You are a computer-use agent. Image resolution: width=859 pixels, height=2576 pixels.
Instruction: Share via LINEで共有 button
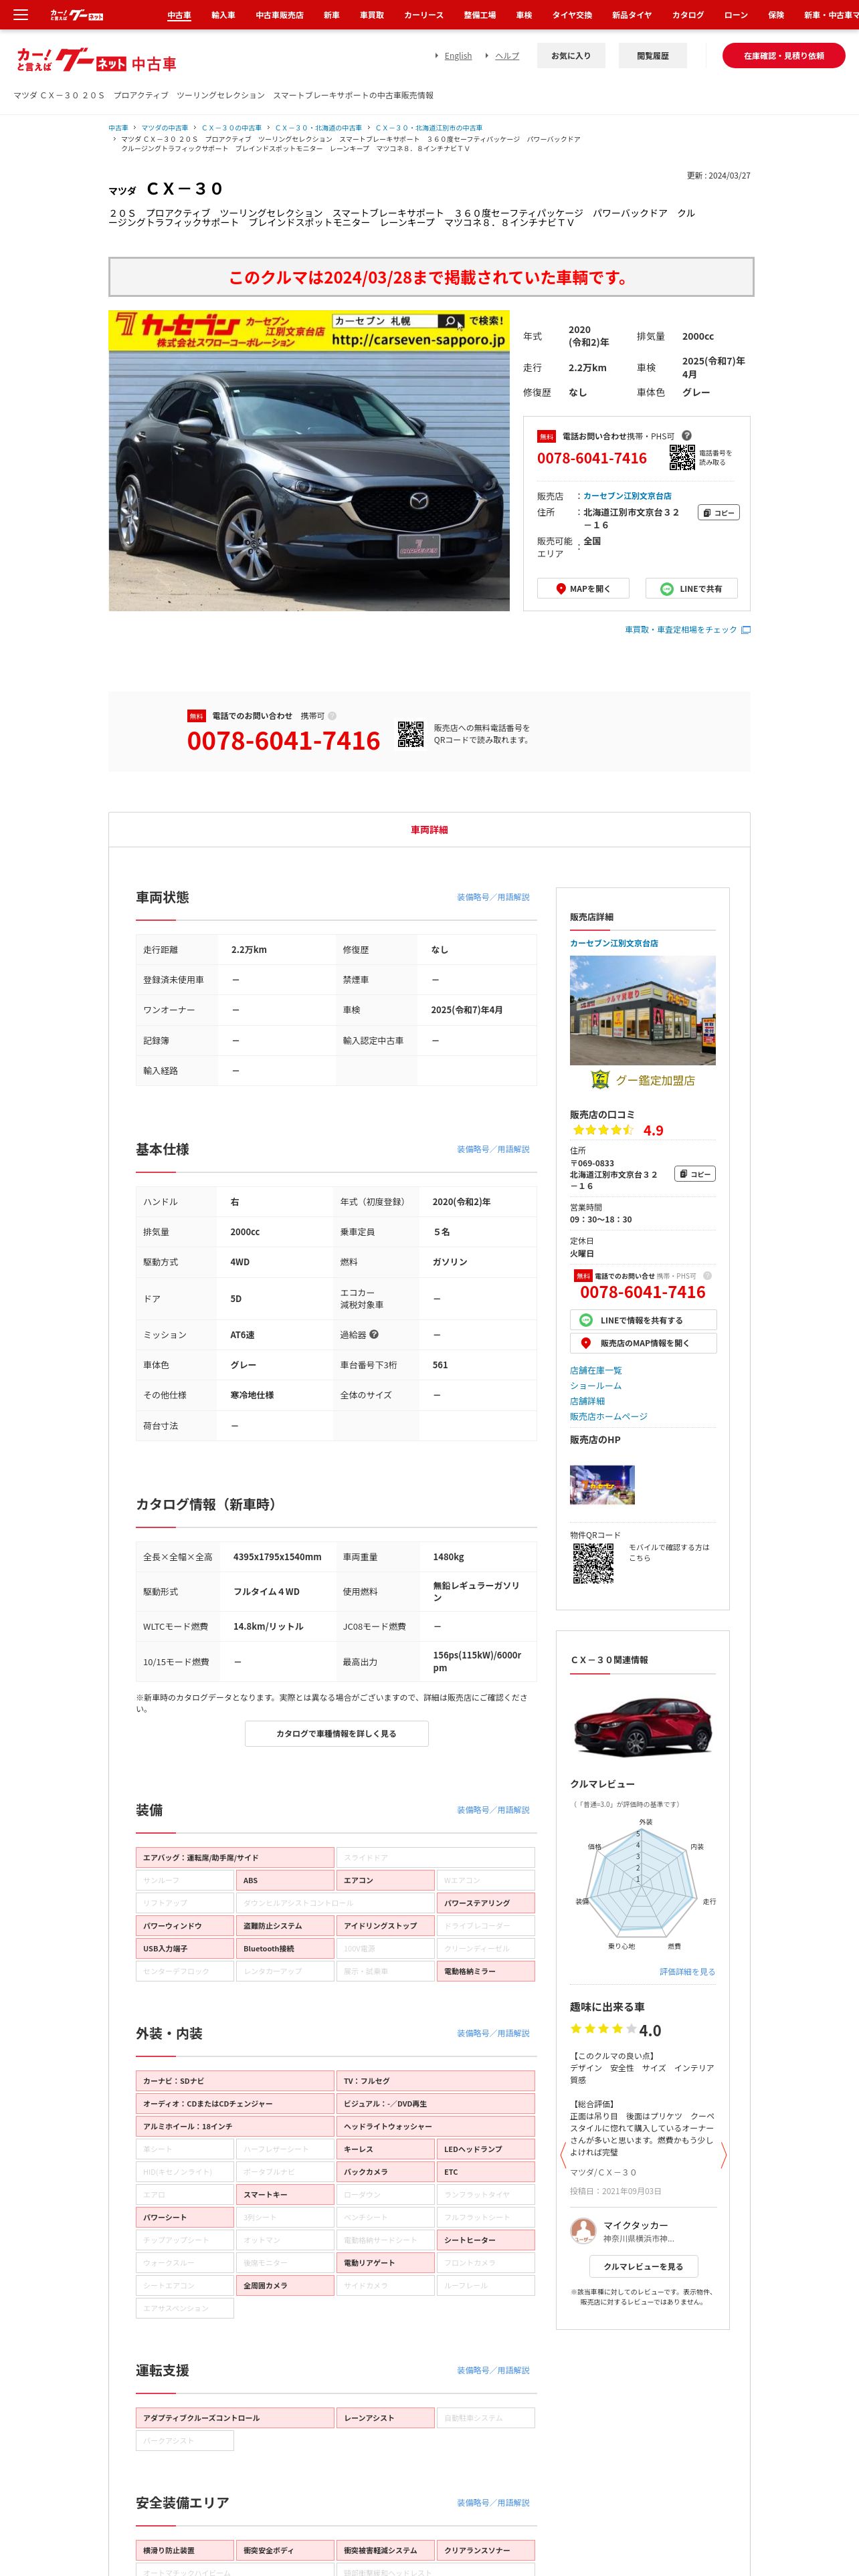(x=691, y=589)
